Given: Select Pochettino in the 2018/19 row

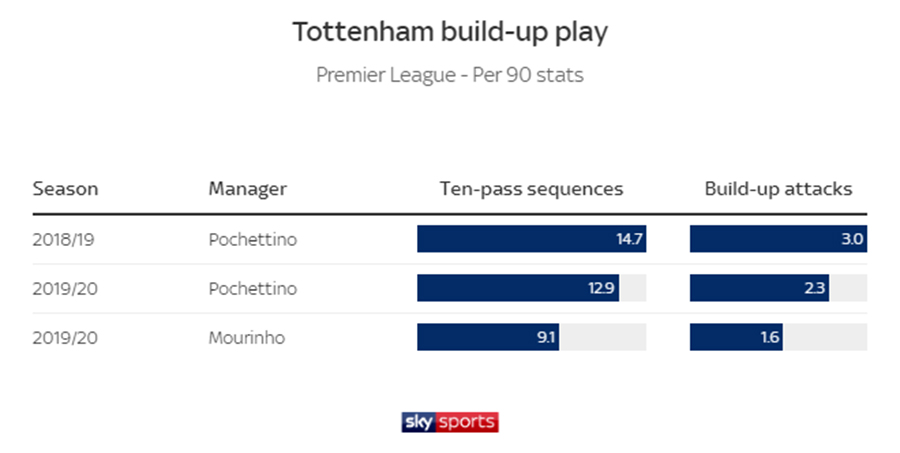Looking at the screenshot, I should [253, 239].
